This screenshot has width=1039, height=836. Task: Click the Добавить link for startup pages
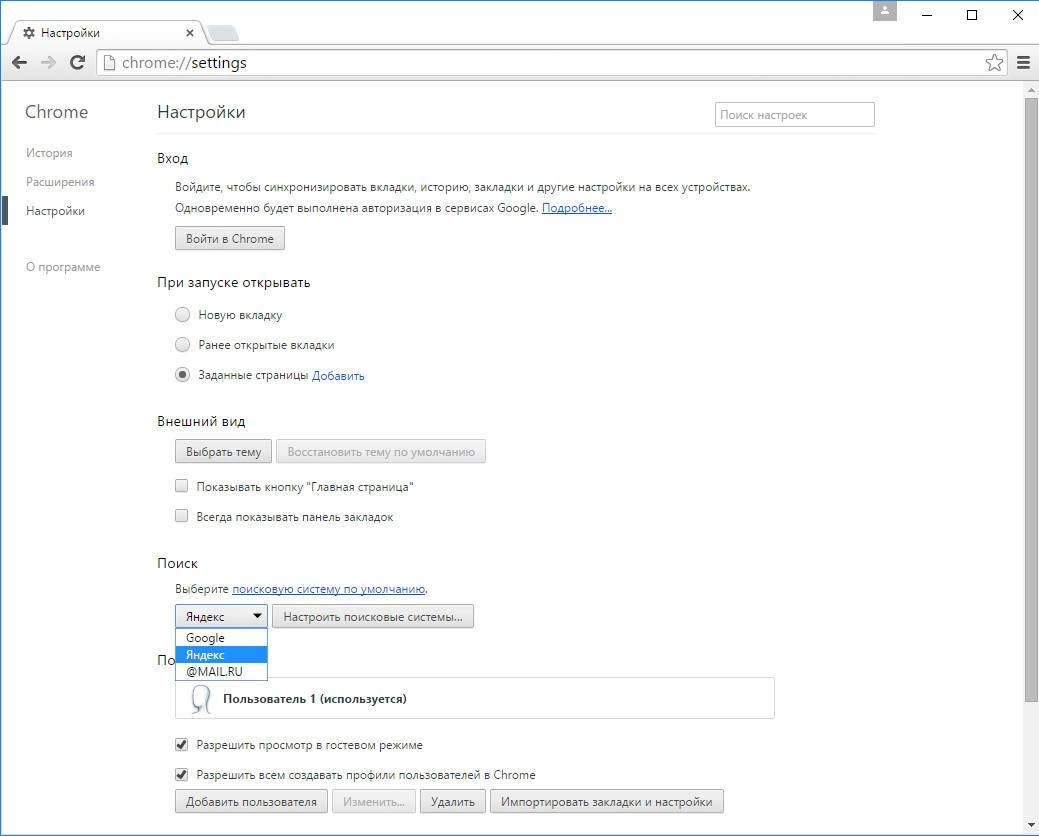(x=338, y=376)
